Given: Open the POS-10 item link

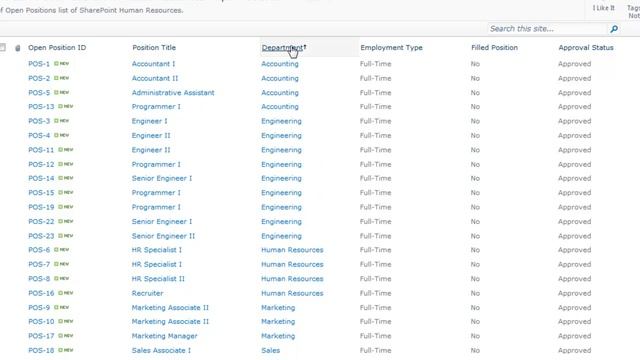Looking at the screenshot, I should tap(41, 322).
